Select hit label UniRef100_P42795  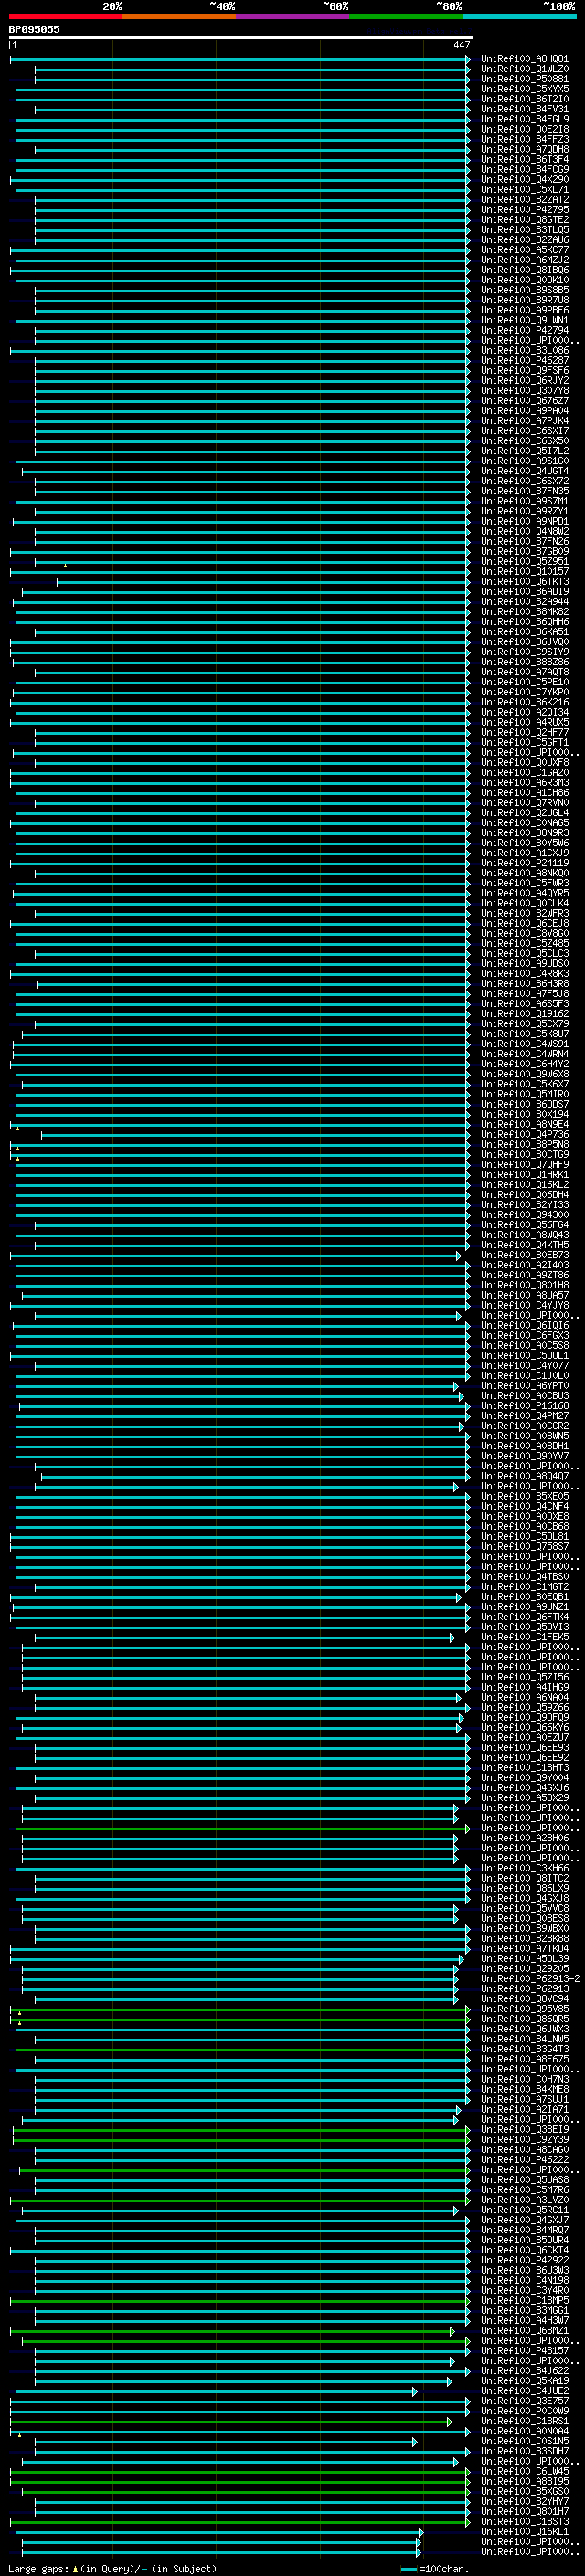525,210
